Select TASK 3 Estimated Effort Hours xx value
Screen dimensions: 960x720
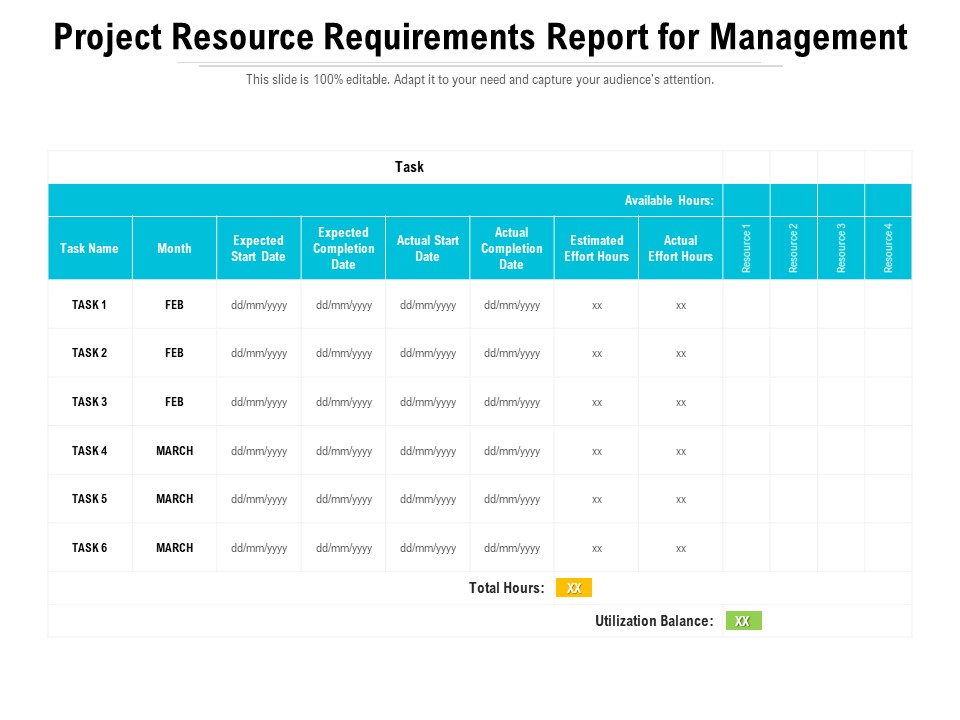coord(597,403)
